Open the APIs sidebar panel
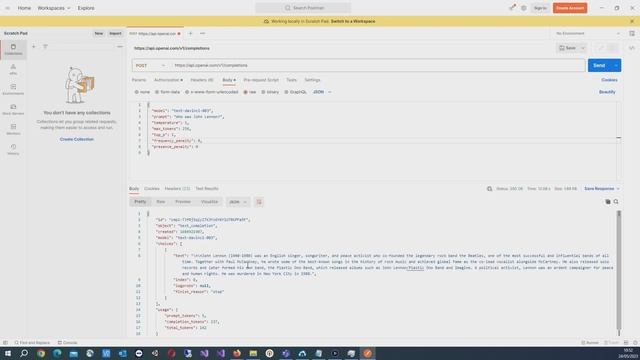640x360 pixels. 13,69
